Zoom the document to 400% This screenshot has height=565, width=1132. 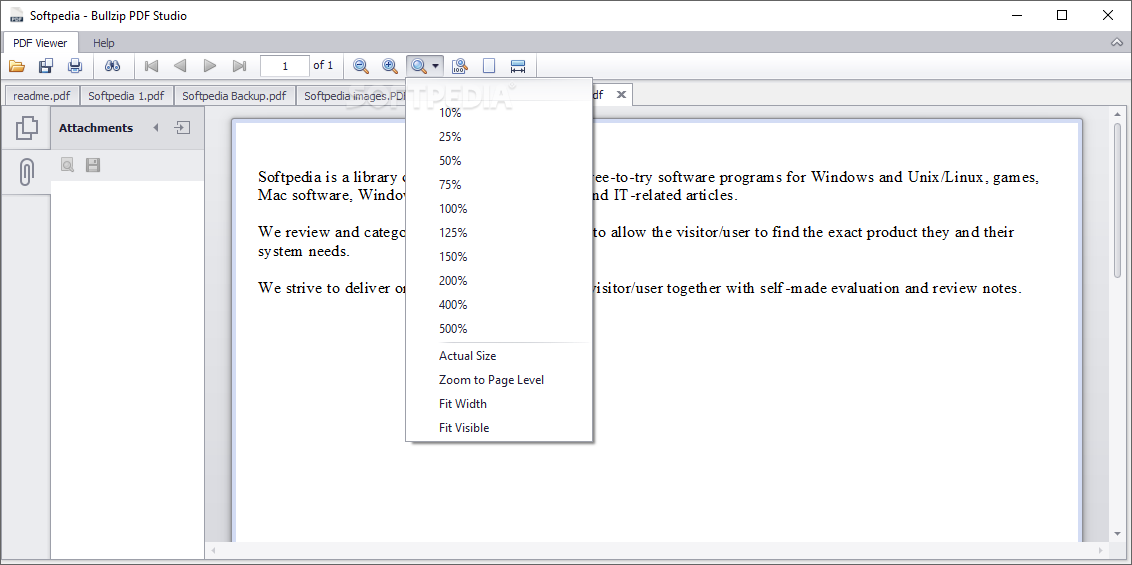(499, 305)
